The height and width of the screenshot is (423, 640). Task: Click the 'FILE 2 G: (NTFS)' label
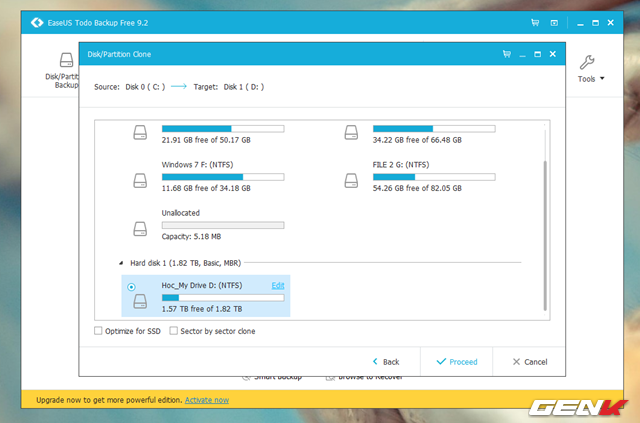401,165
